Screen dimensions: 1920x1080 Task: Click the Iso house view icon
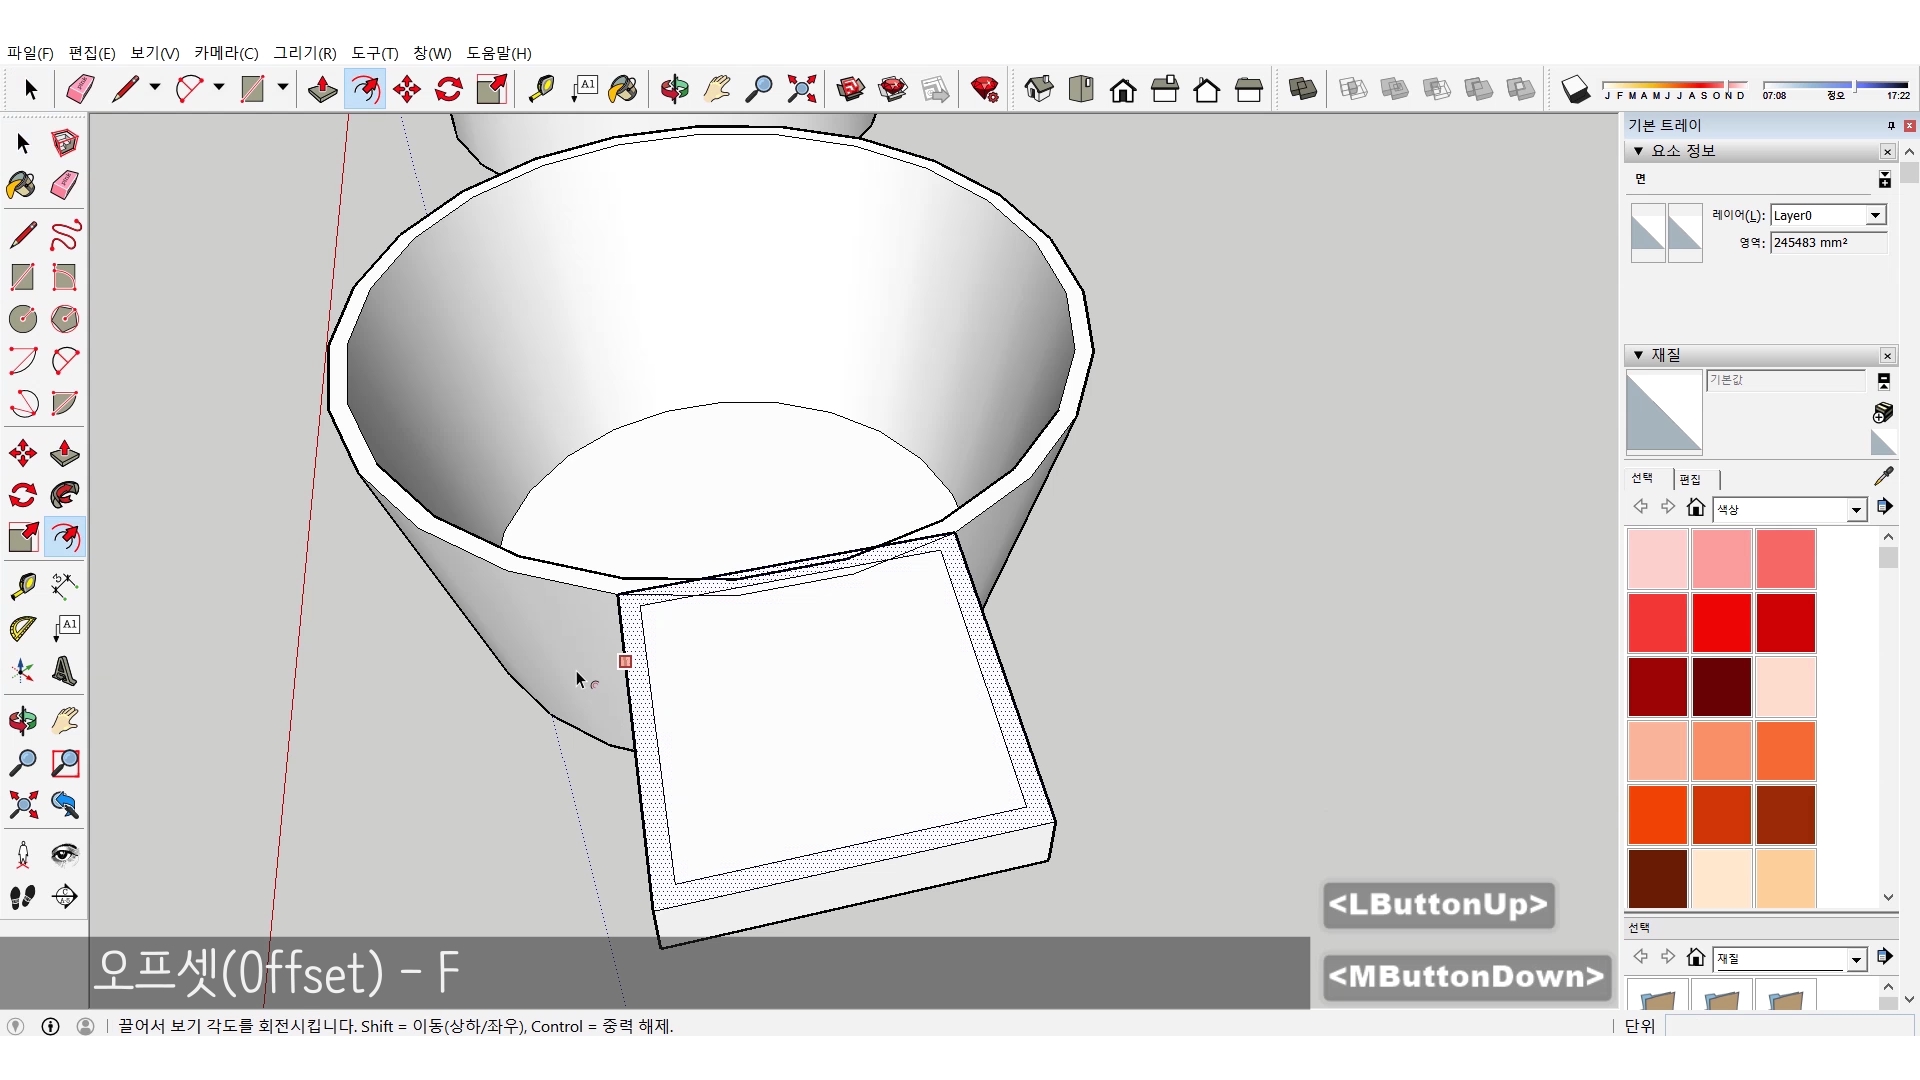click(1039, 90)
